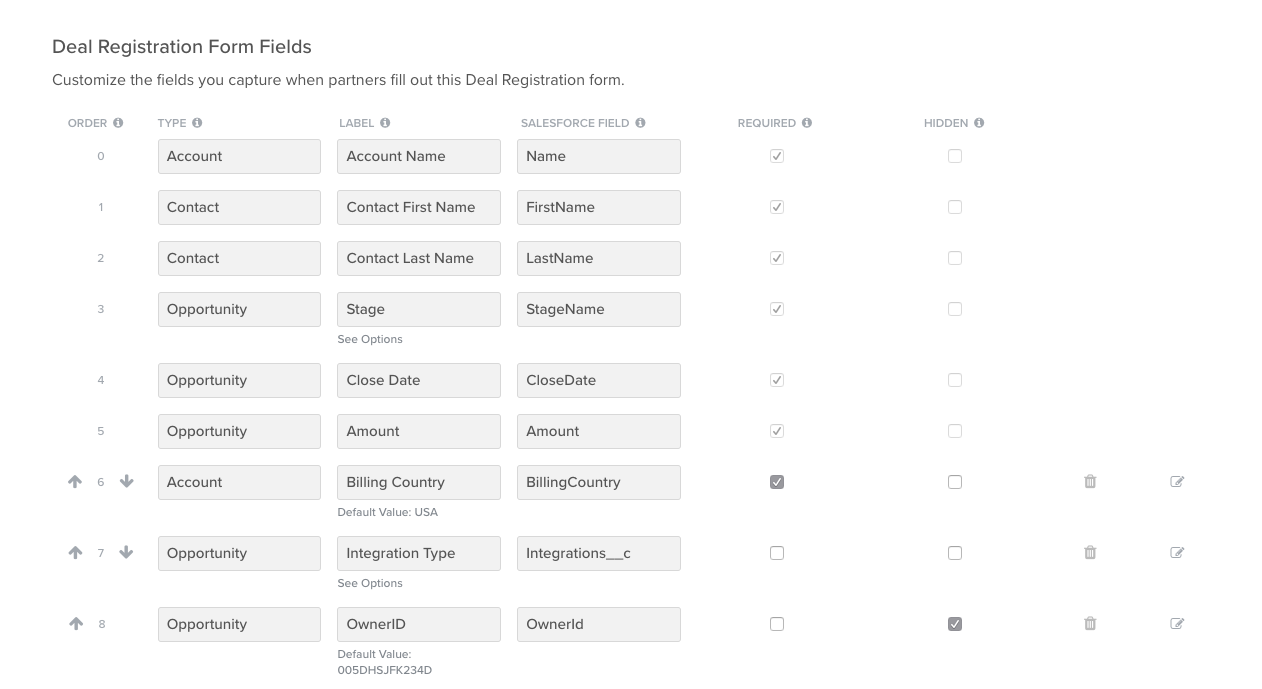This screenshot has height=689, width=1262.
Task: Move Billing Country row up
Action: click(x=75, y=482)
